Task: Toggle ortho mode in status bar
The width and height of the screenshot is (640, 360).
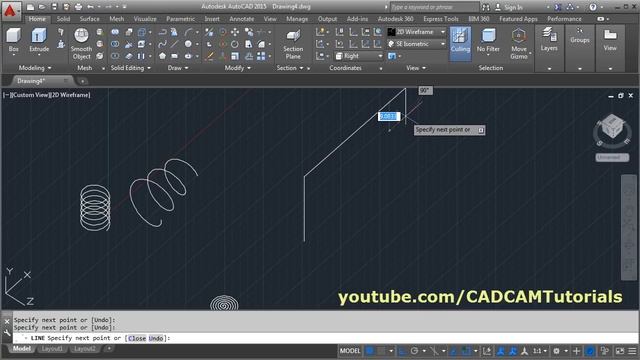Action: [x=402, y=351]
